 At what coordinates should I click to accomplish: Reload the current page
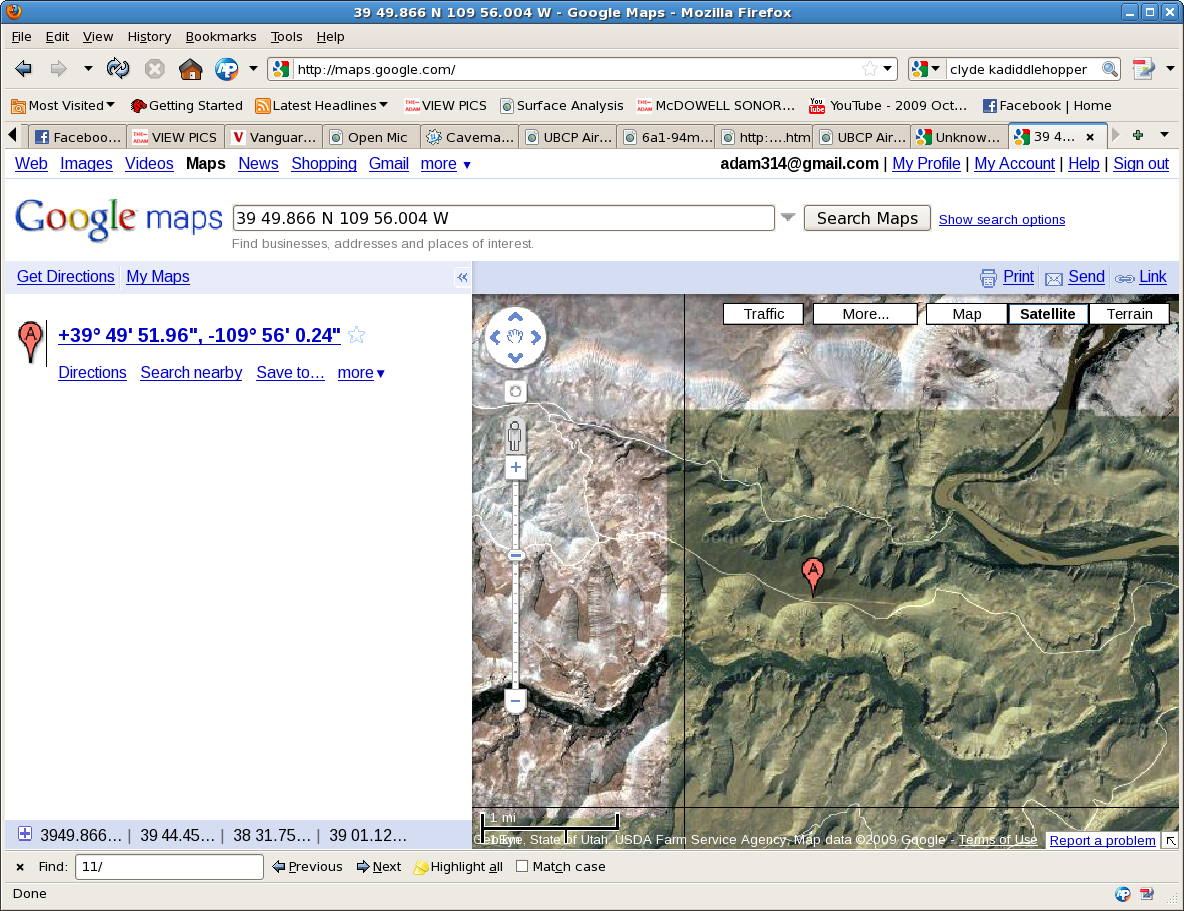(x=118, y=69)
